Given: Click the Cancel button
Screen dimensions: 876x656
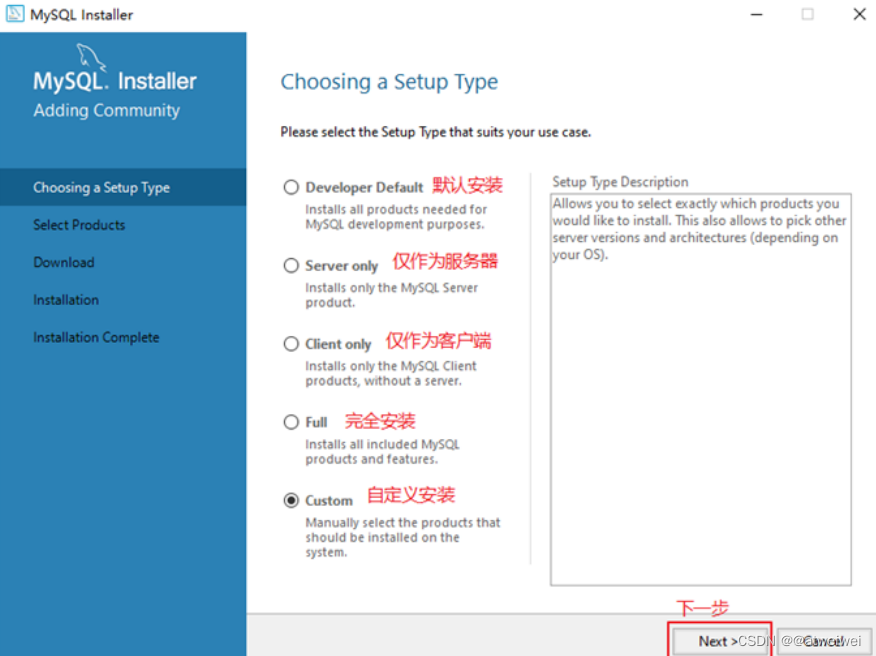Looking at the screenshot, I should [x=823, y=641].
